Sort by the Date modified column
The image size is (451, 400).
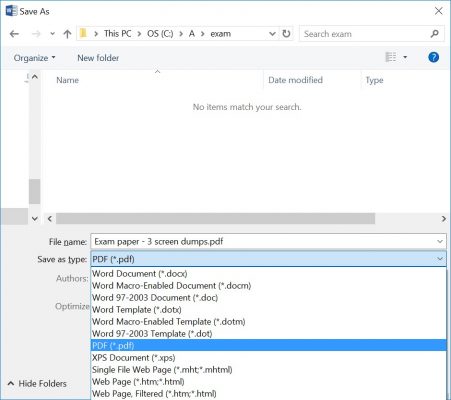coord(295,80)
